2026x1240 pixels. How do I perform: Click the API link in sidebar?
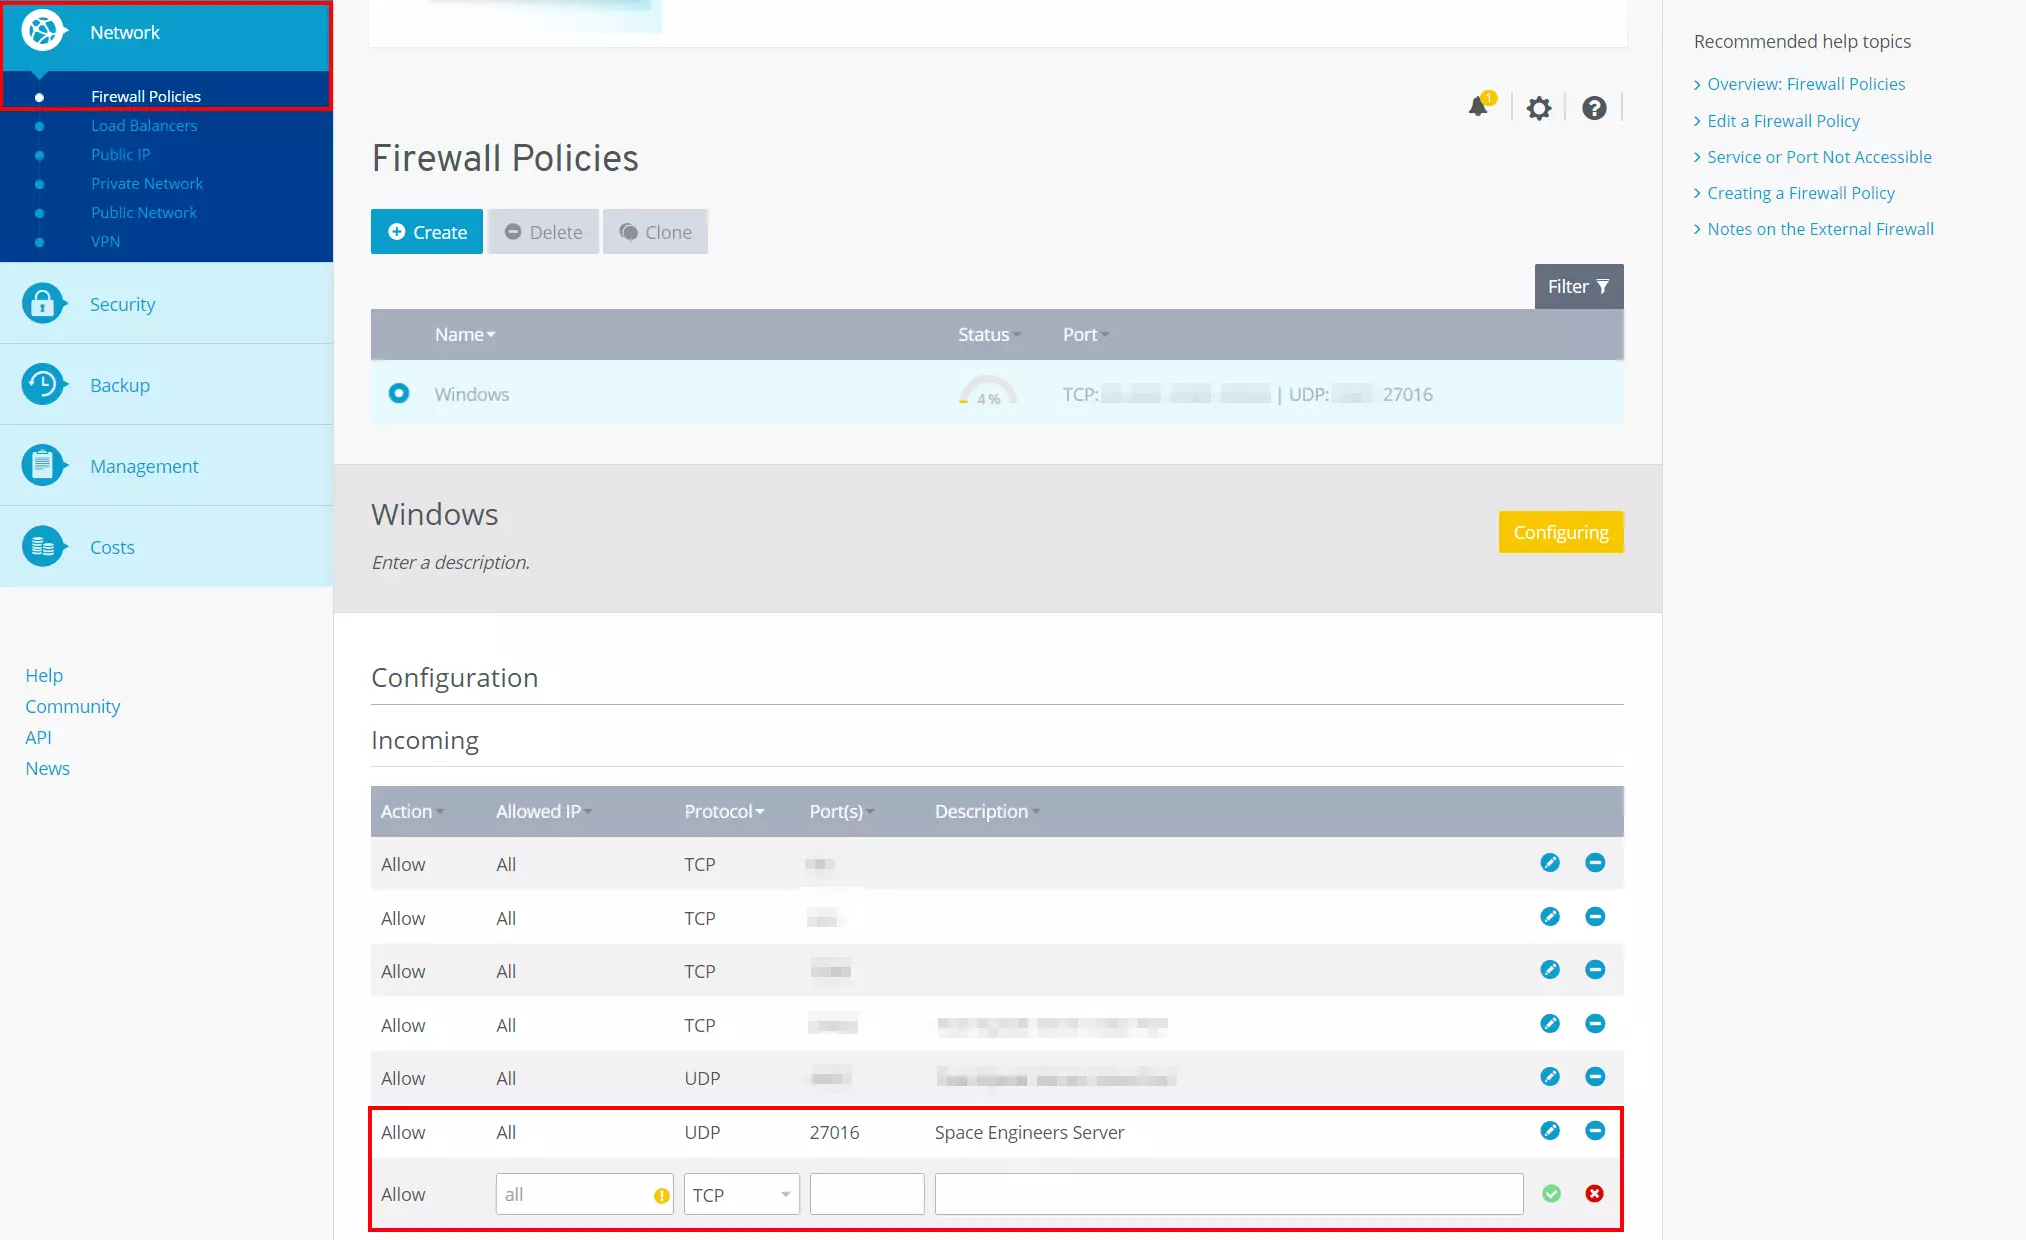(38, 737)
